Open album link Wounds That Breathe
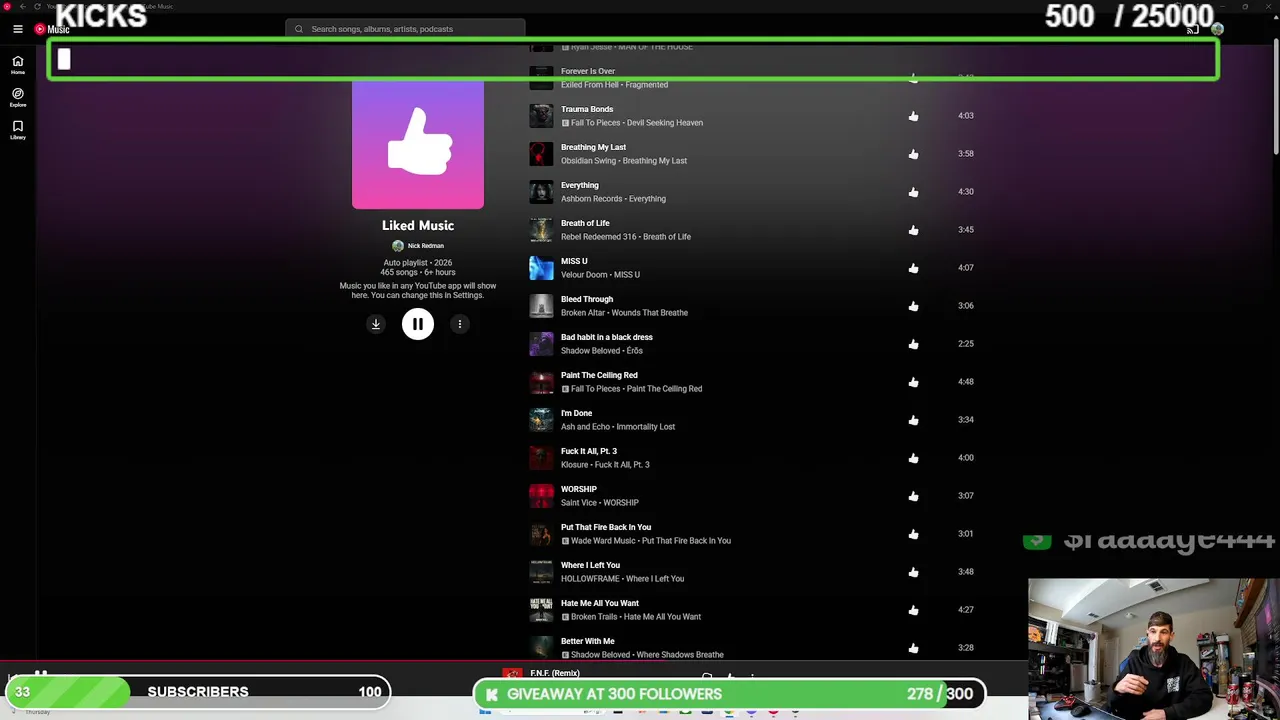Viewport: 1280px width, 720px height. coord(648,313)
